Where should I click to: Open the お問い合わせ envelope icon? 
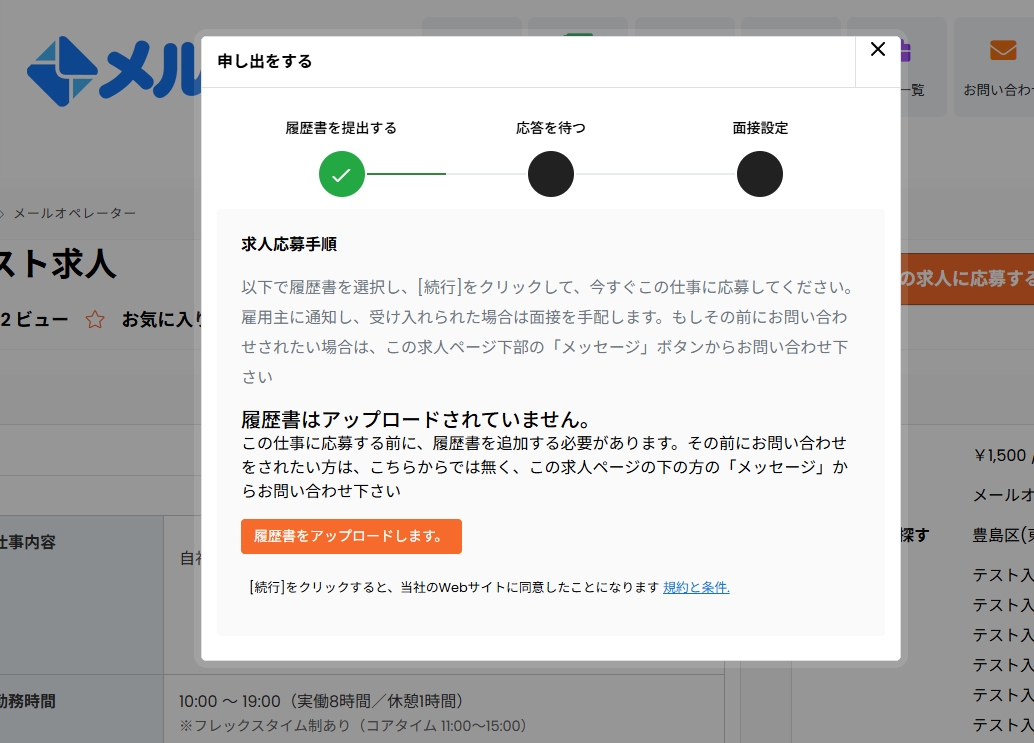pyautogui.click(x=1003, y=48)
